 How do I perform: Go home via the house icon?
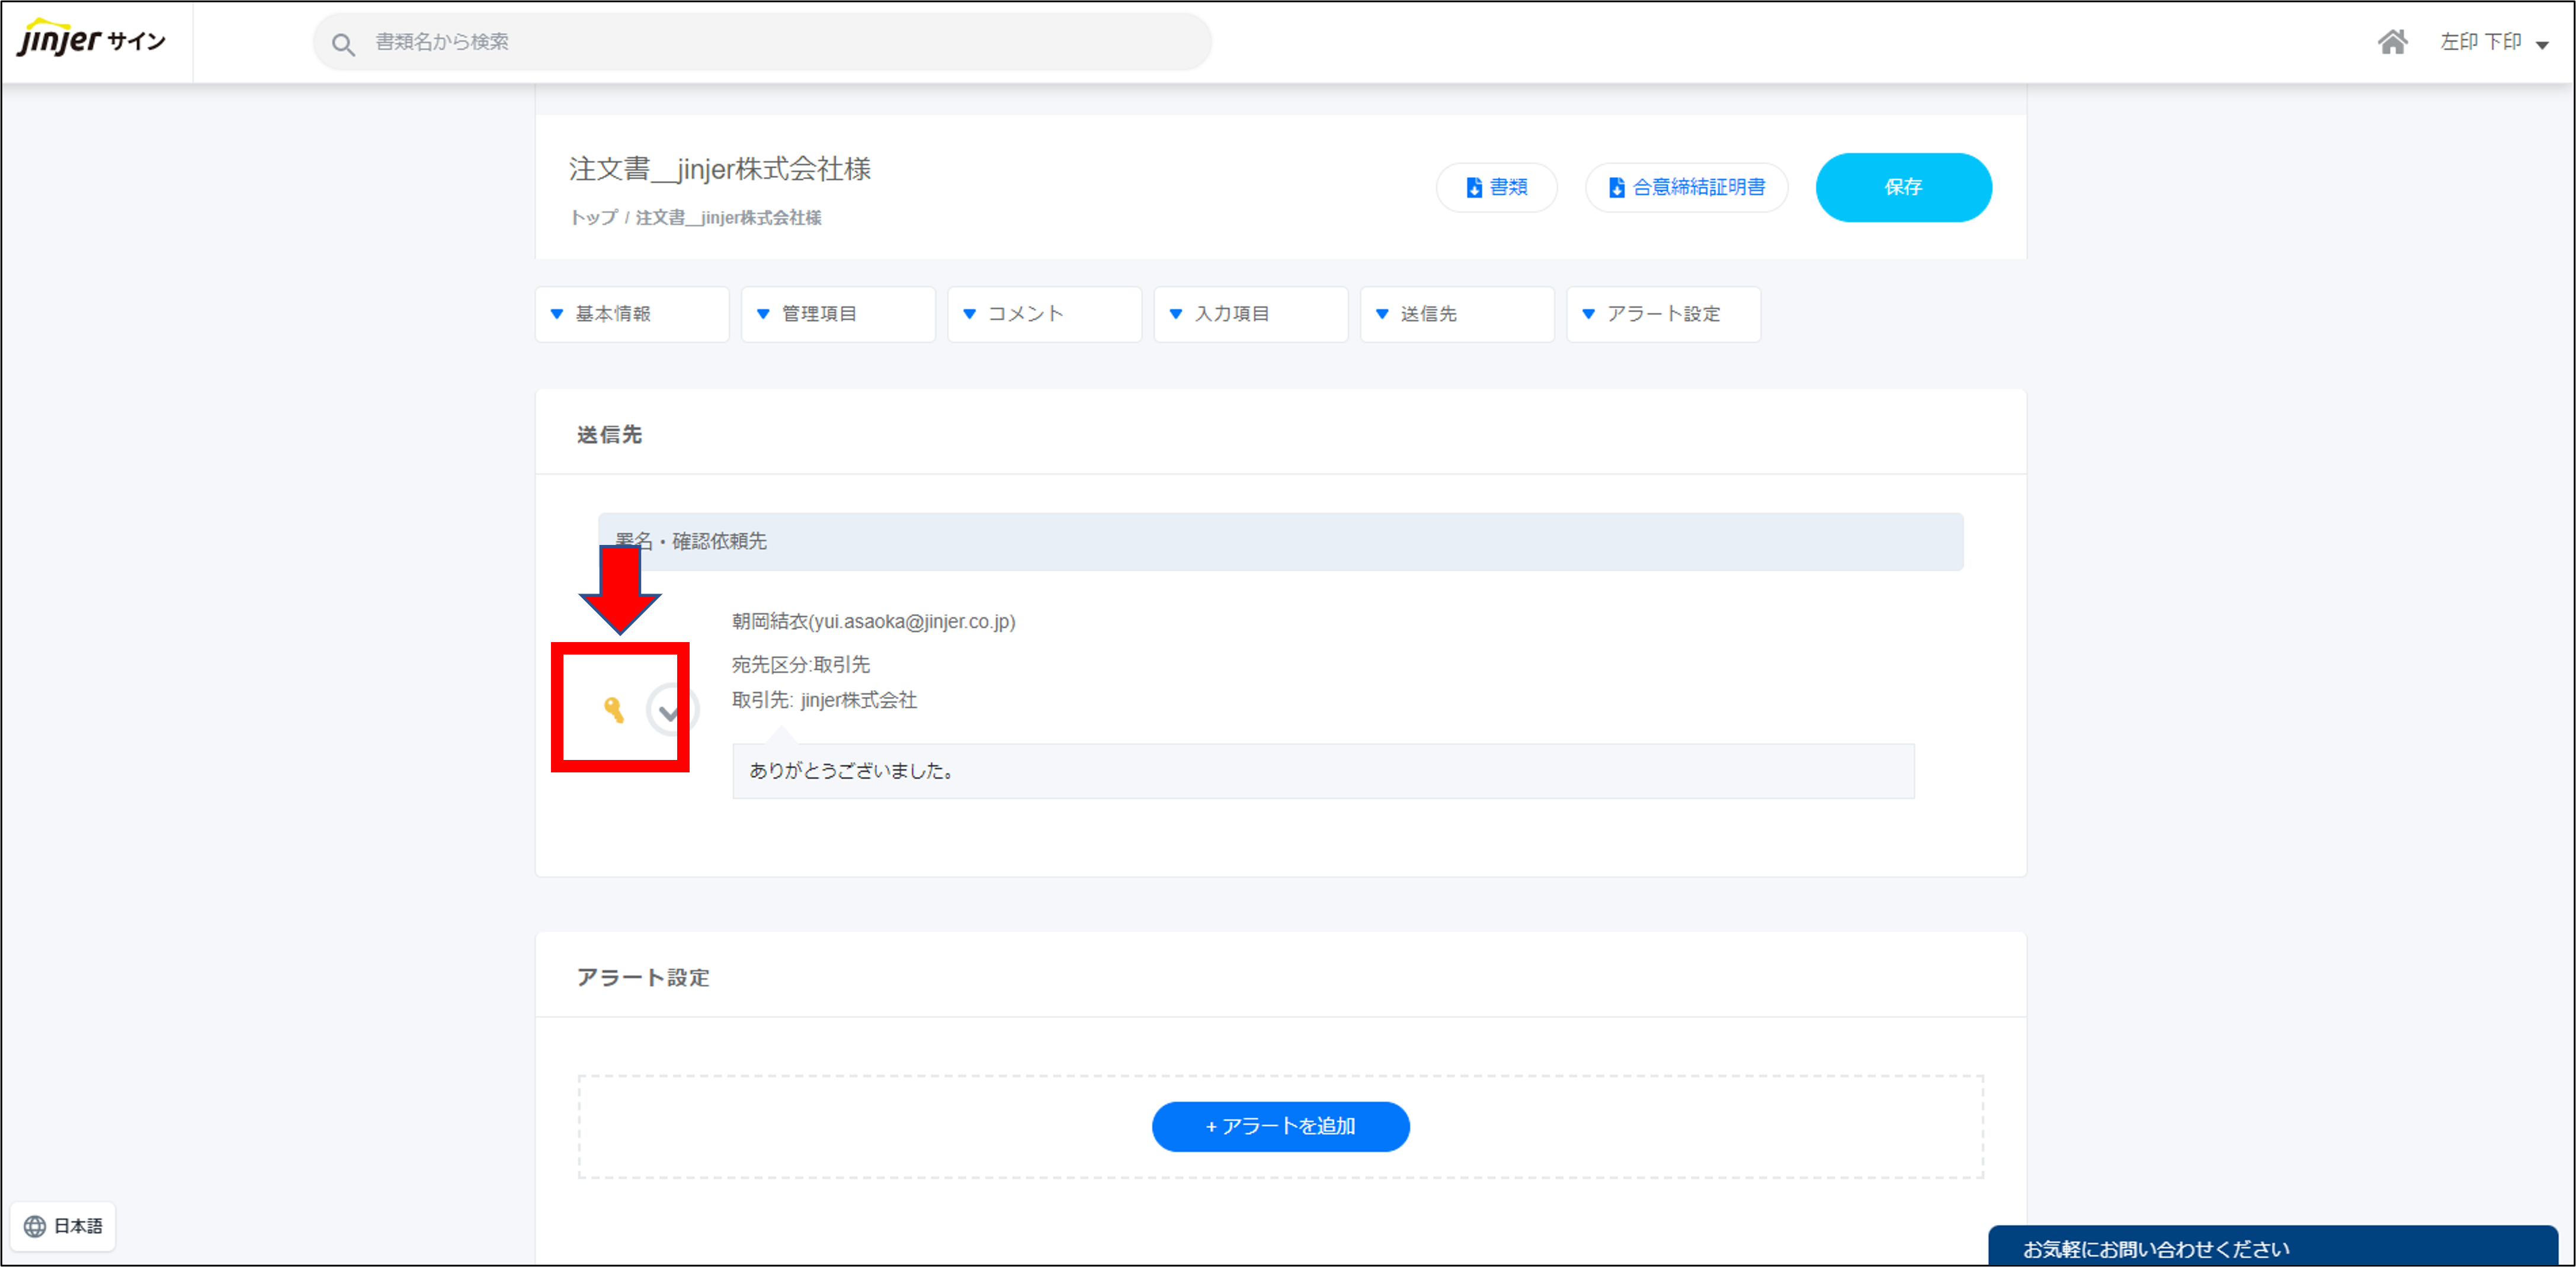(x=2392, y=42)
